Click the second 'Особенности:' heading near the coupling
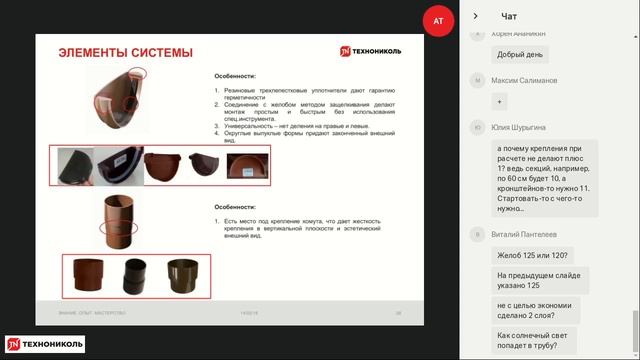The image size is (640, 360). pyautogui.click(x=235, y=207)
